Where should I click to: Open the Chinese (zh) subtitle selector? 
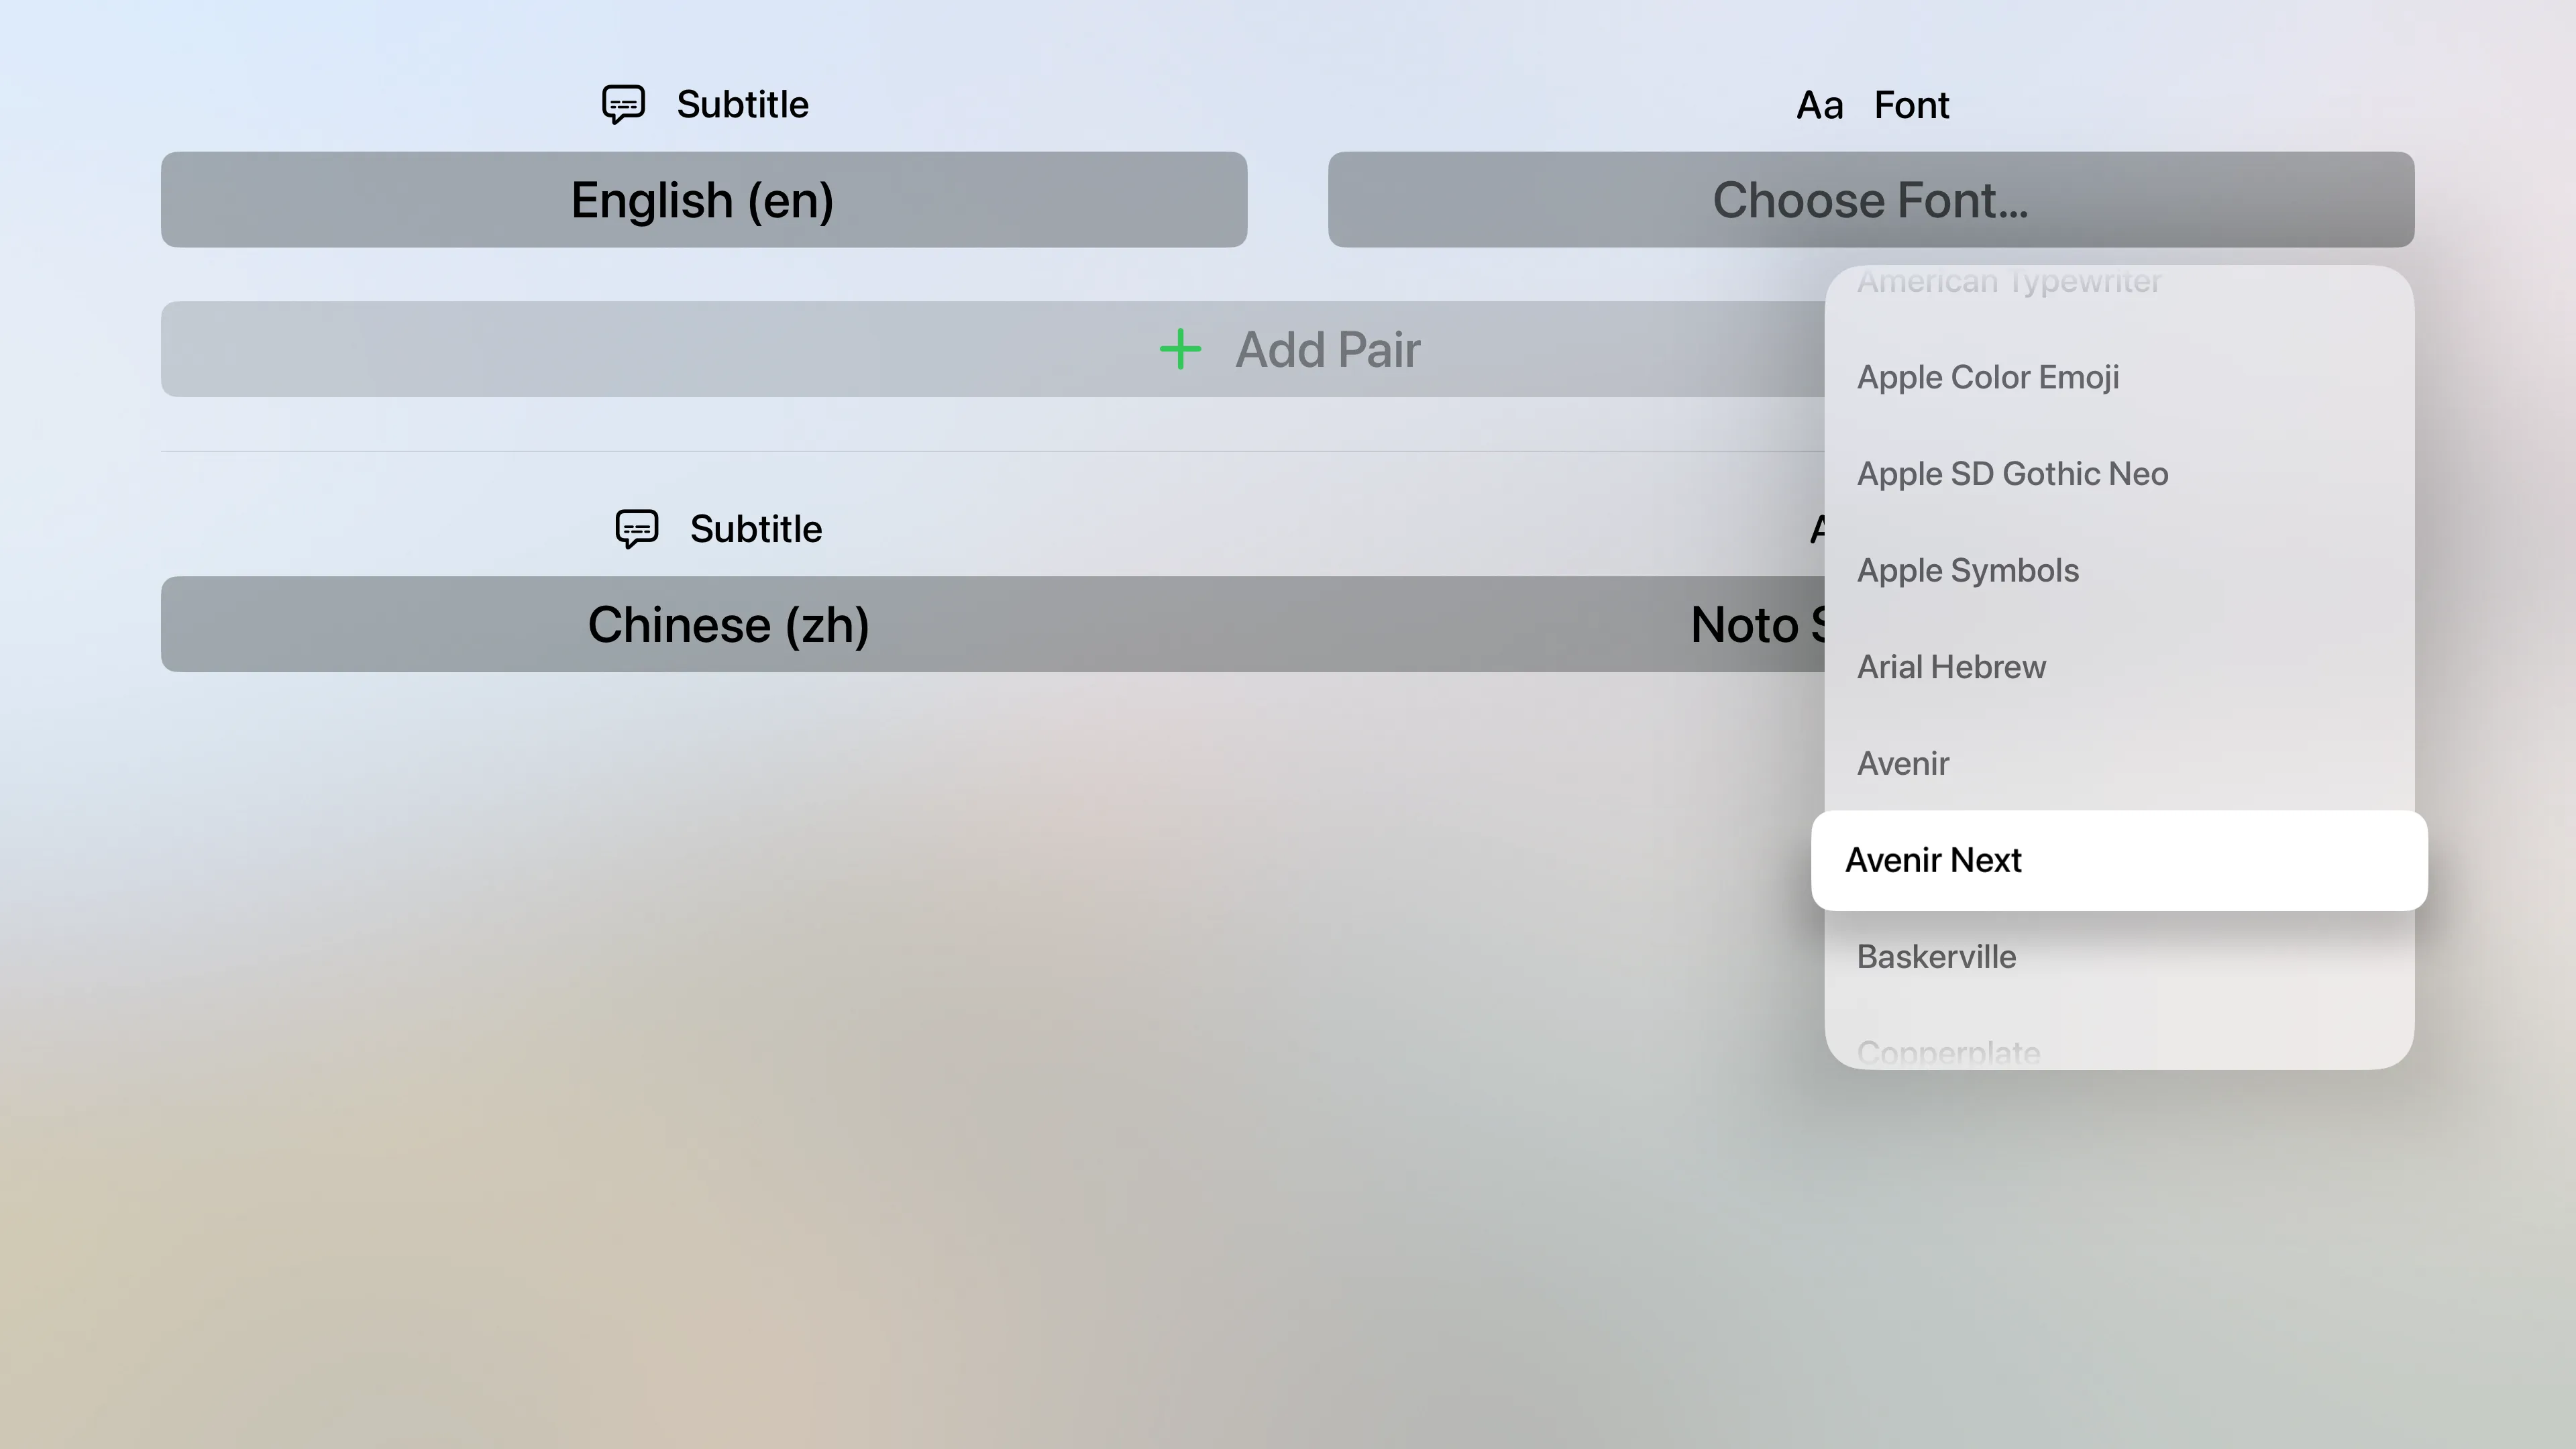click(x=727, y=625)
